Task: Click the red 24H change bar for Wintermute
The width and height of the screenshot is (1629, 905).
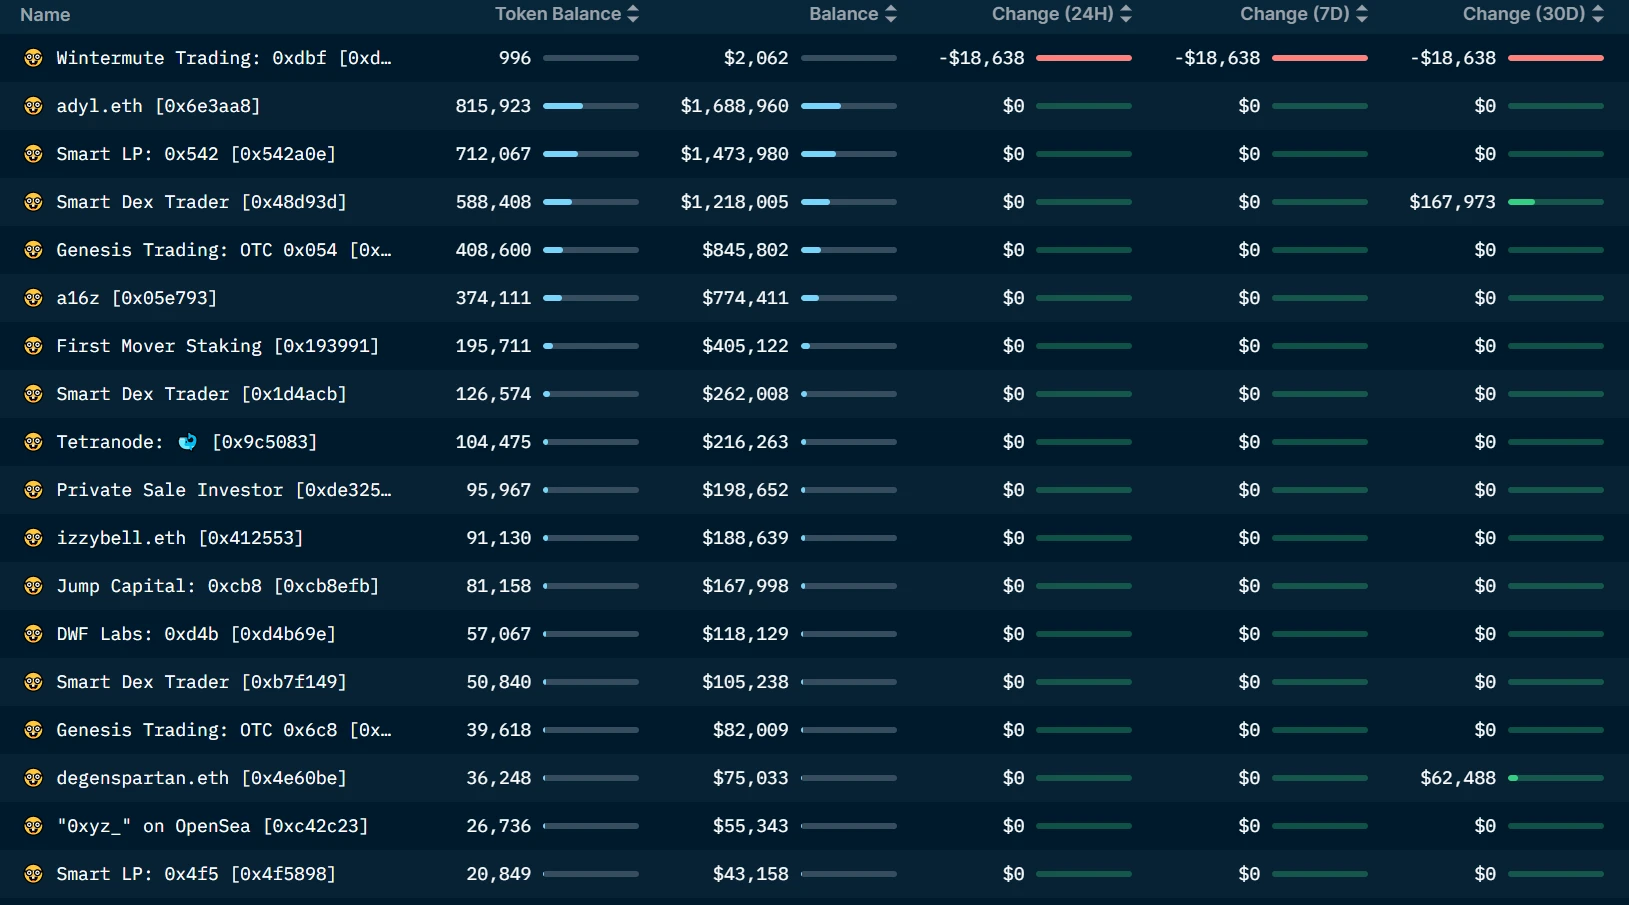Action: pyautogui.click(x=1083, y=58)
